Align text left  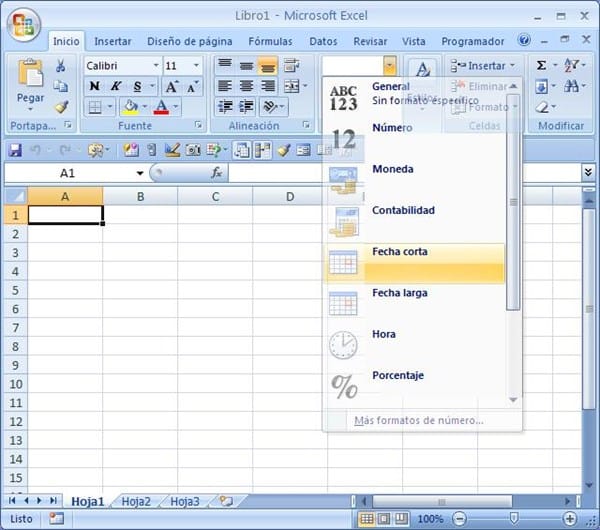coord(225,86)
